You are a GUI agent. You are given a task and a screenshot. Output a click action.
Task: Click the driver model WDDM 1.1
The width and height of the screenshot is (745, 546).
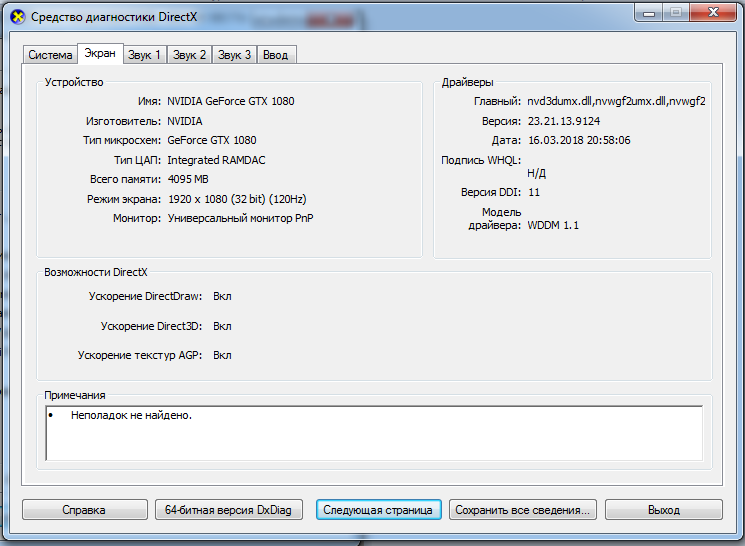(x=553, y=225)
